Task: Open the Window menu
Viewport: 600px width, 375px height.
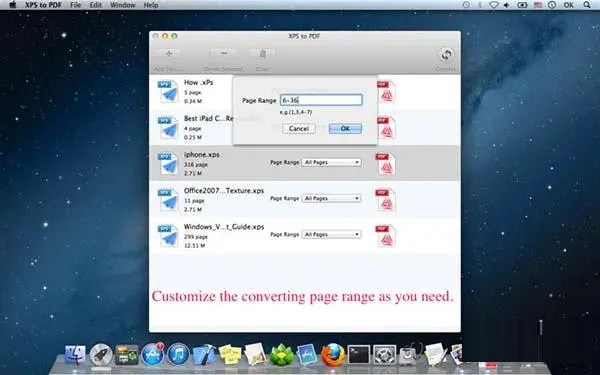Action: 123,5
